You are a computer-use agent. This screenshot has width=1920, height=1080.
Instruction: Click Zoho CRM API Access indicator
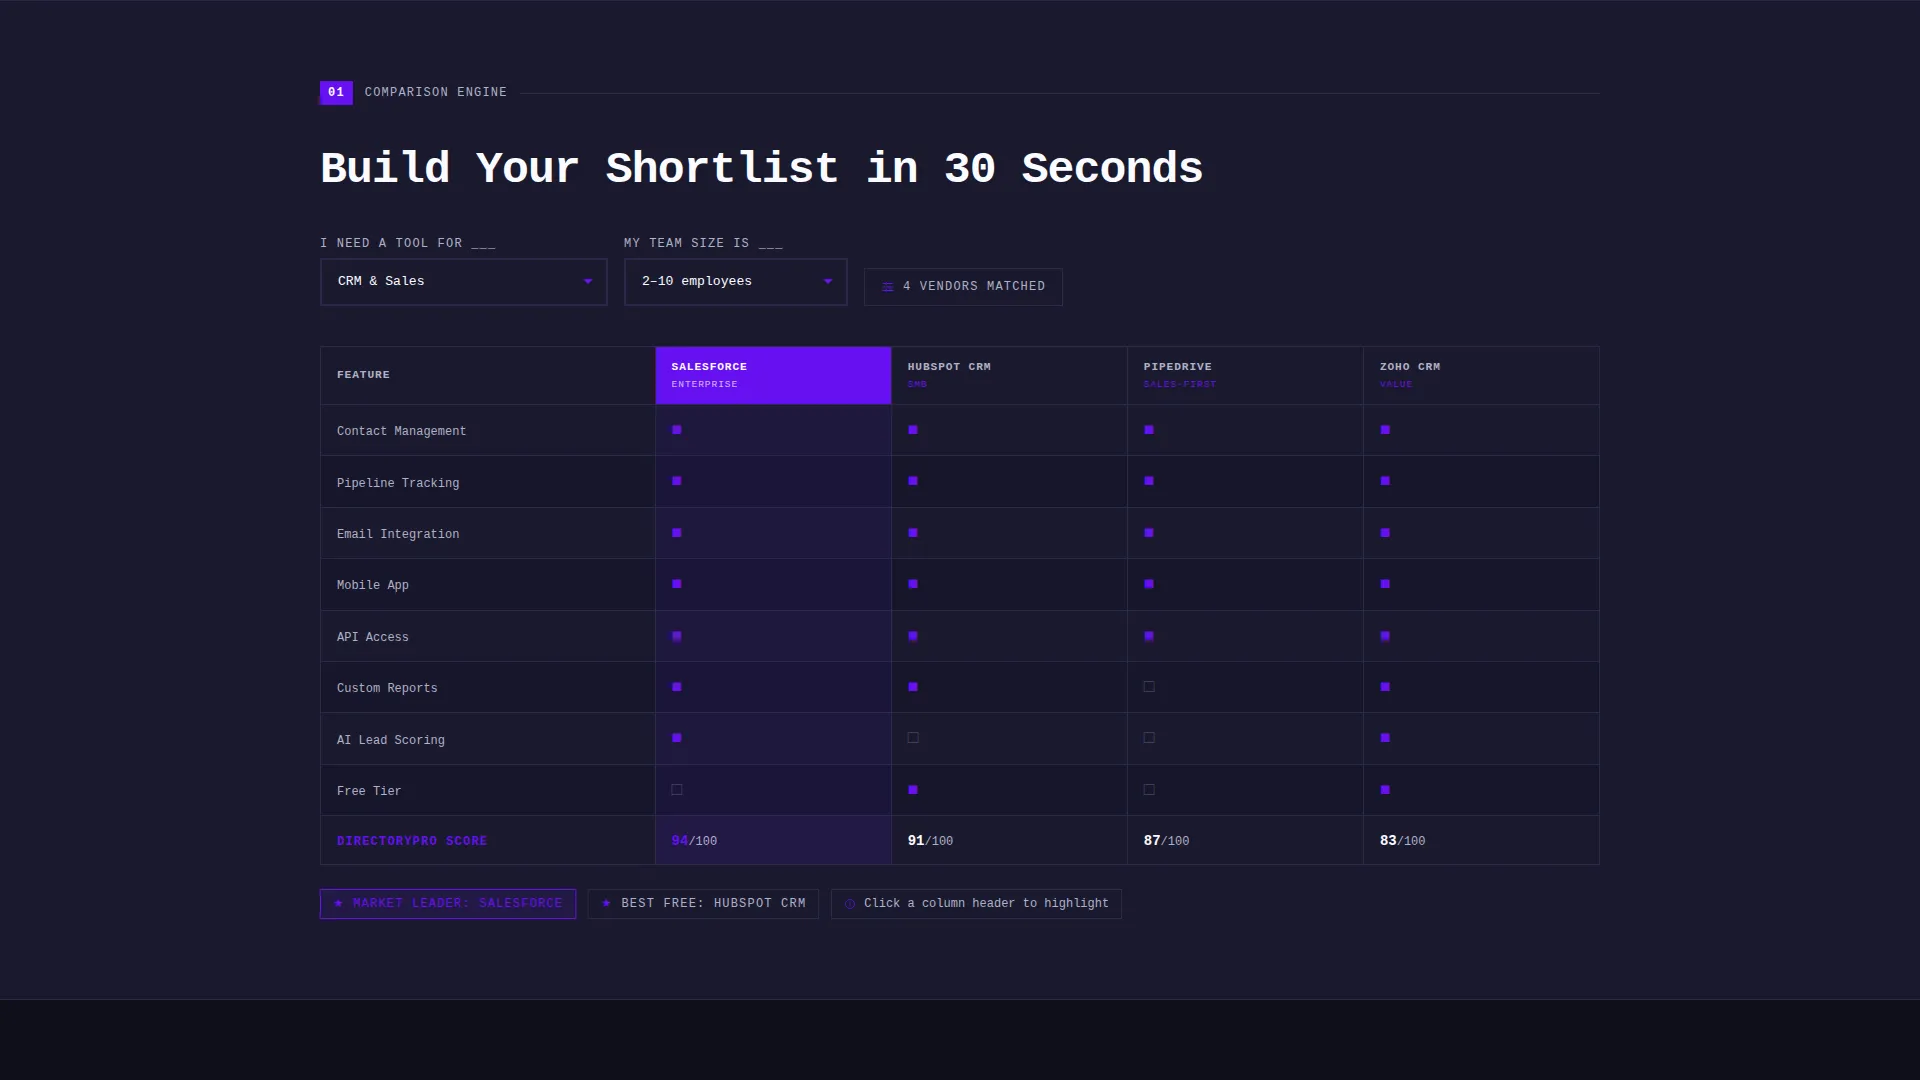pos(1385,636)
